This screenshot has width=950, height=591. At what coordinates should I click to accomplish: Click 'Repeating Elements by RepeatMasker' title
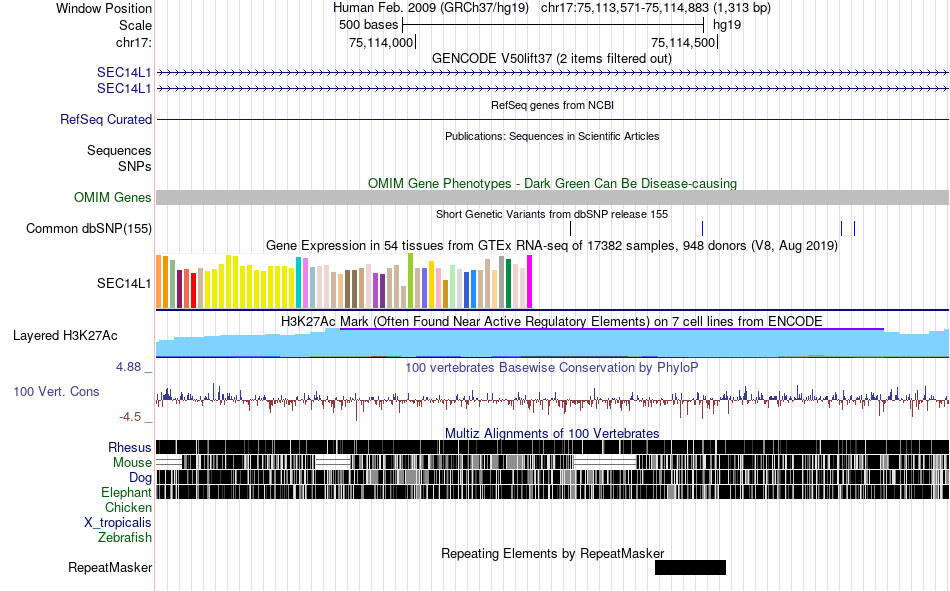553,553
